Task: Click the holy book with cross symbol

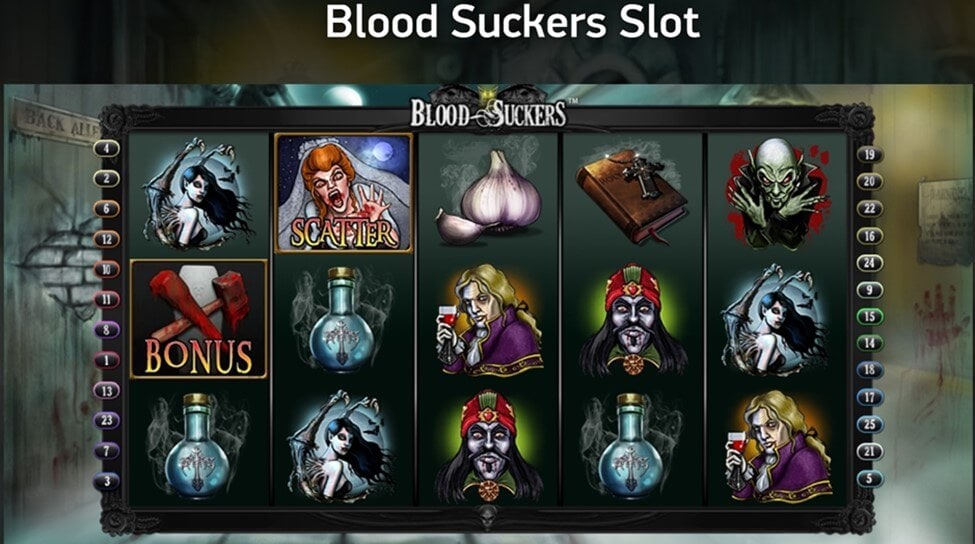Action: point(632,195)
